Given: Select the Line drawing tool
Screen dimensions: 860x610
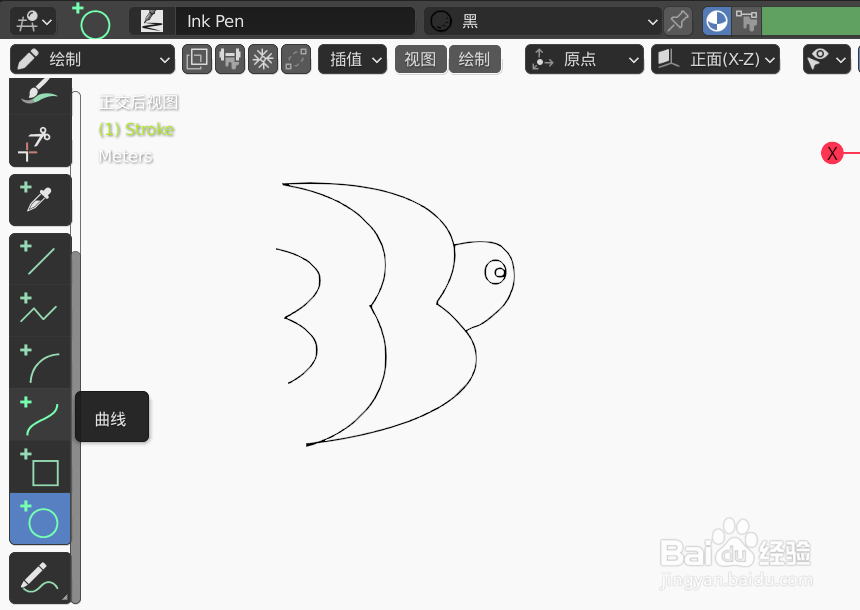Looking at the screenshot, I should (40, 259).
